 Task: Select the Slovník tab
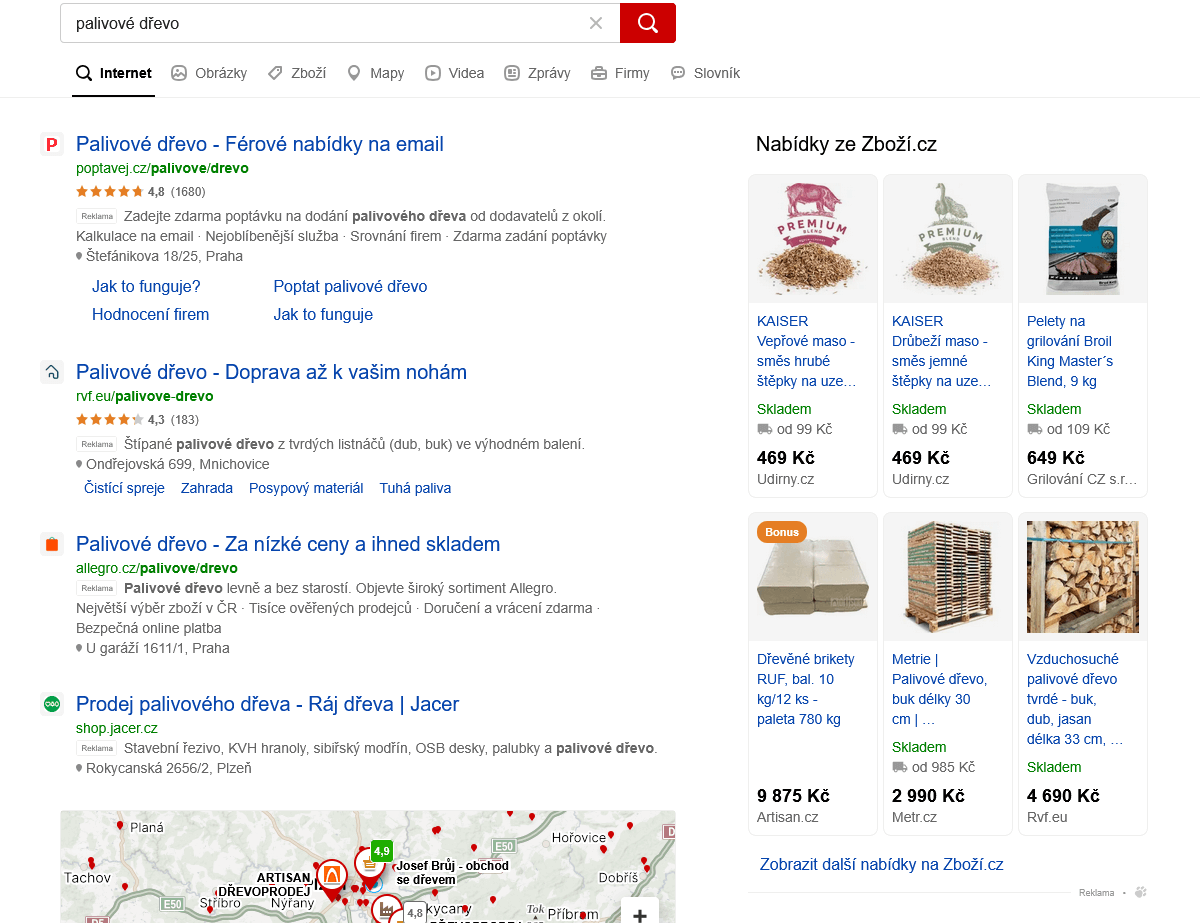click(705, 73)
